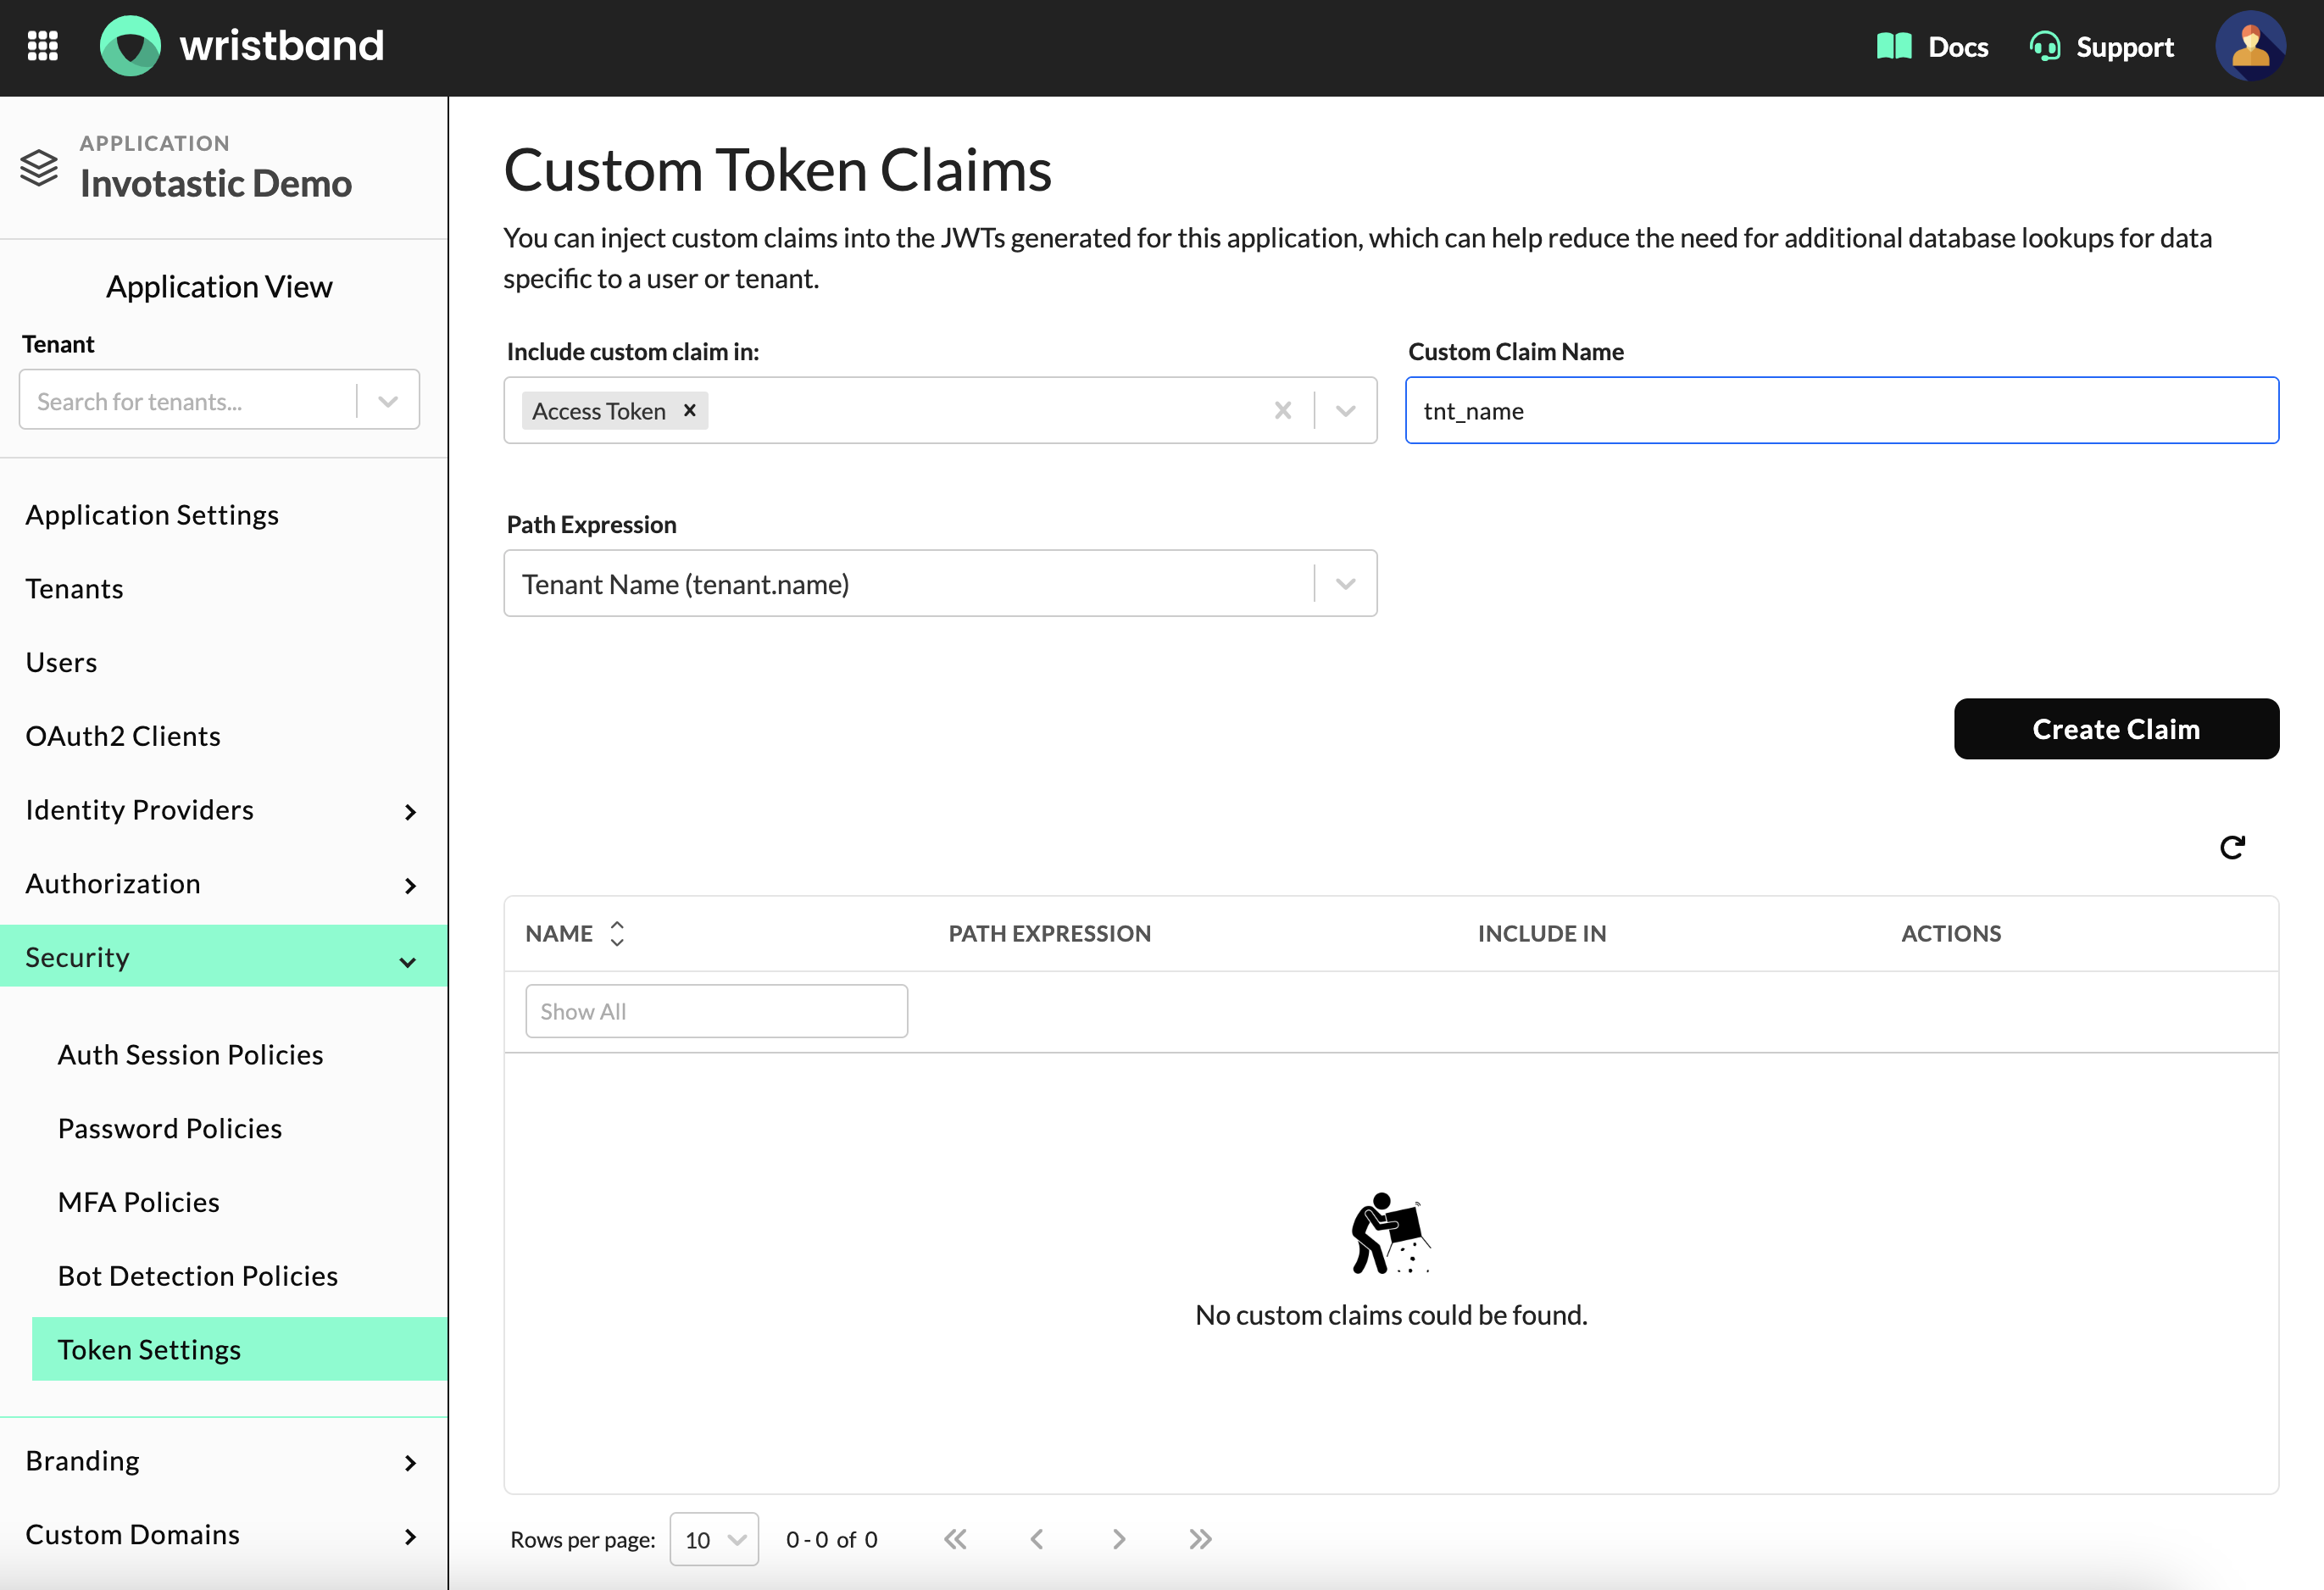This screenshot has height=1590, width=2324.
Task: Open the Tenant search dropdown arrow
Action: (388, 401)
